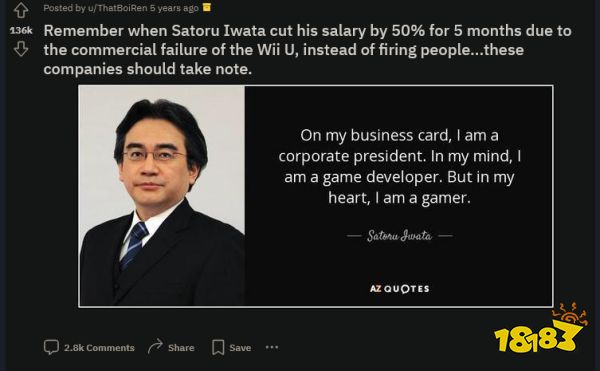Click the cursive Satoru Iwata signature
The height and width of the screenshot is (371, 600).
click(x=399, y=236)
